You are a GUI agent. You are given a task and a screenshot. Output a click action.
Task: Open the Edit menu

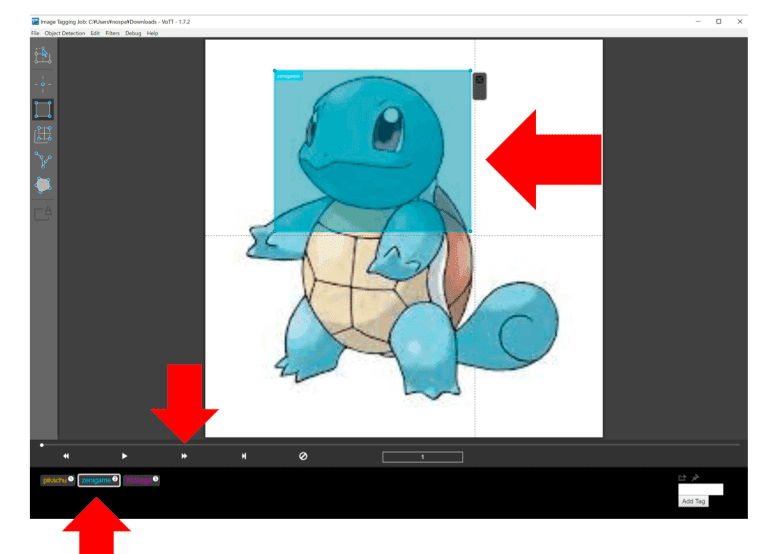(x=95, y=33)
